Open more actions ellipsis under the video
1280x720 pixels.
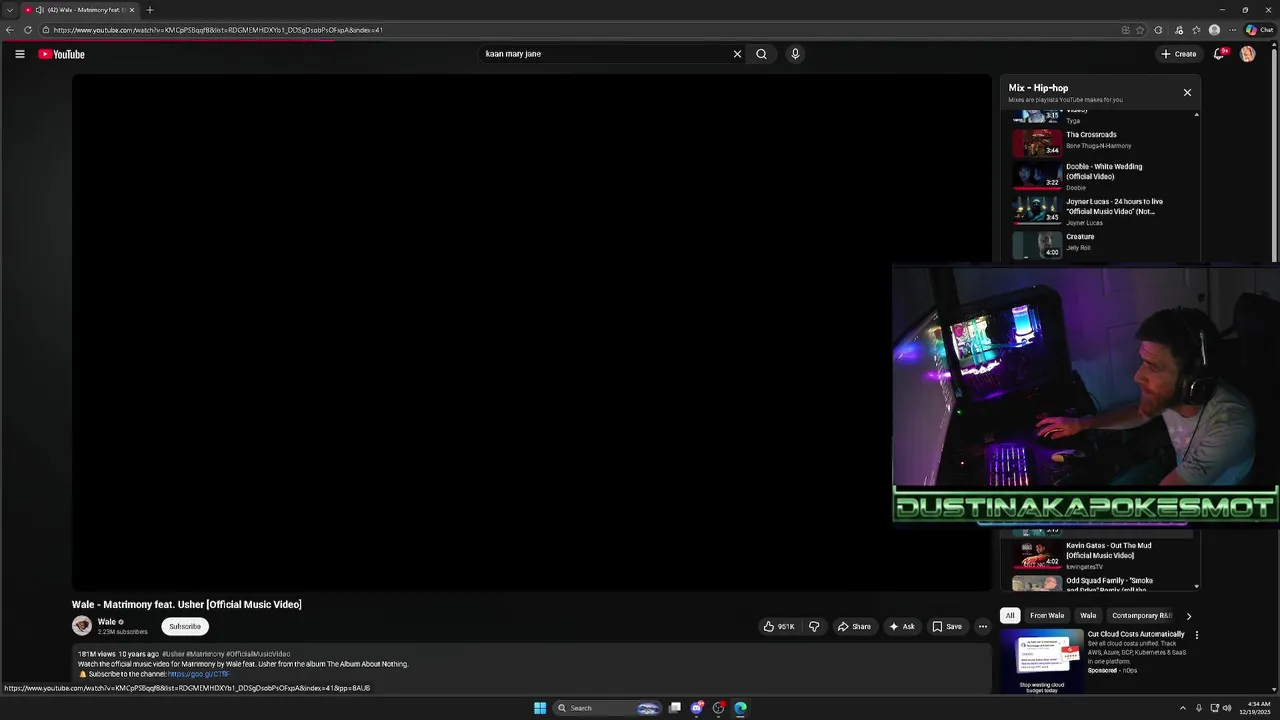click(x=982, y=627)
